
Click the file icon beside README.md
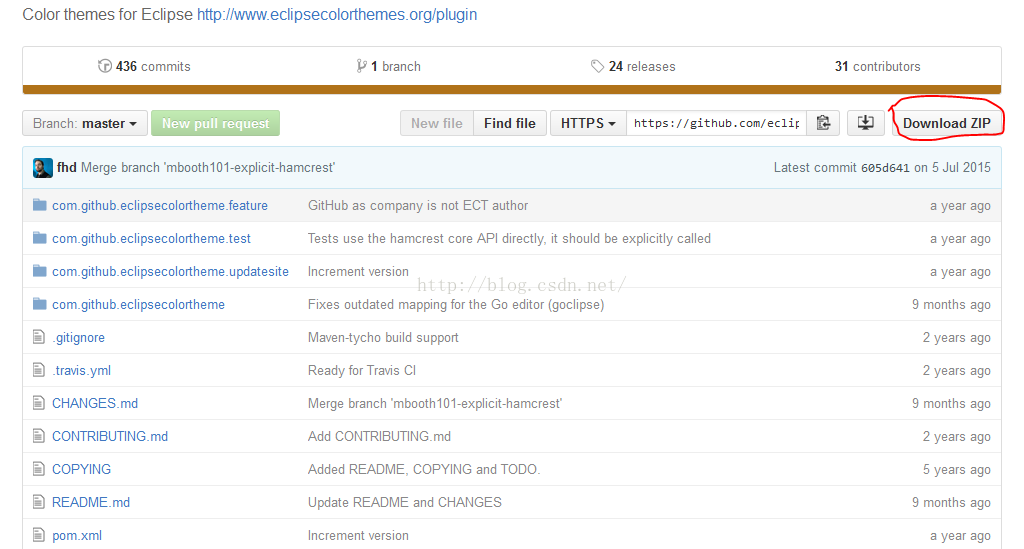pos(39,501)
